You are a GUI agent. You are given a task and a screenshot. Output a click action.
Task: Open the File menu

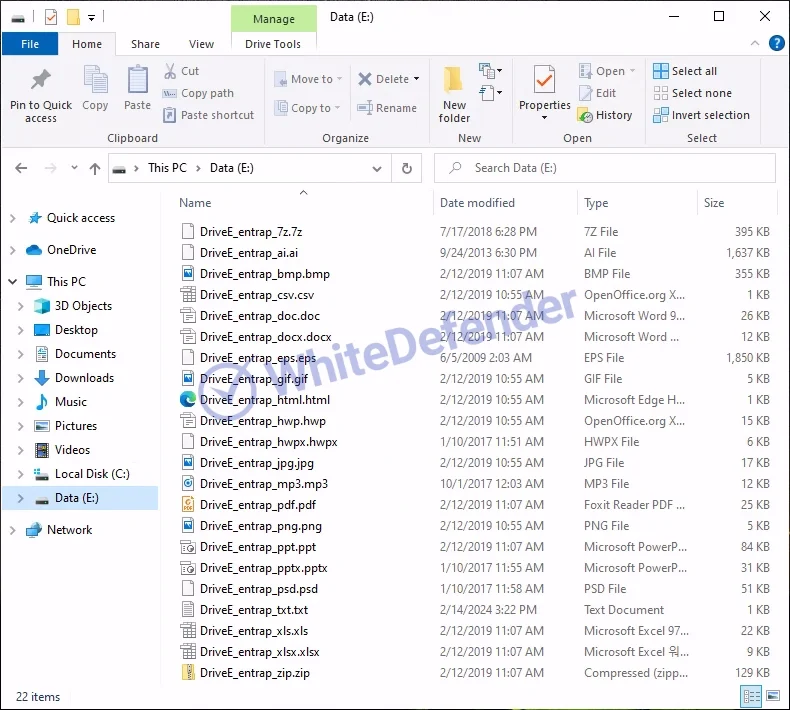pos(30,44)
